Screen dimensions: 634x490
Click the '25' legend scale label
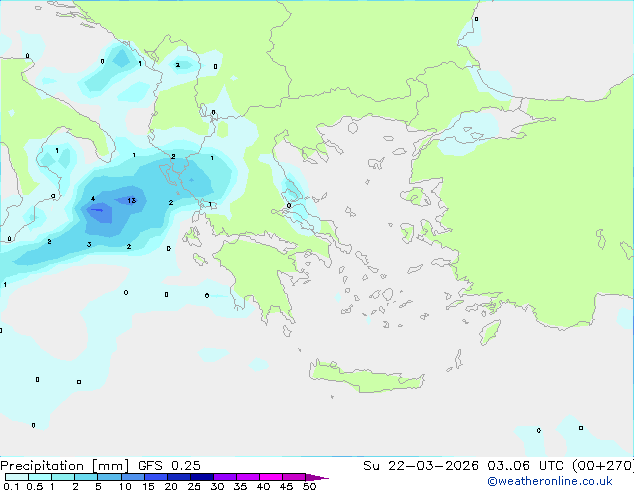coord(194,486)
